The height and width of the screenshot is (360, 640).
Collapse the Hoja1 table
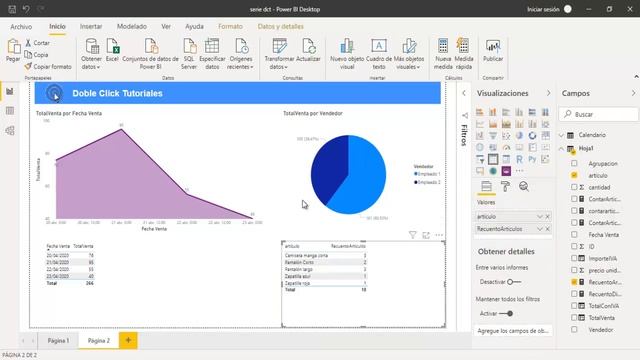tap(562, 148)
